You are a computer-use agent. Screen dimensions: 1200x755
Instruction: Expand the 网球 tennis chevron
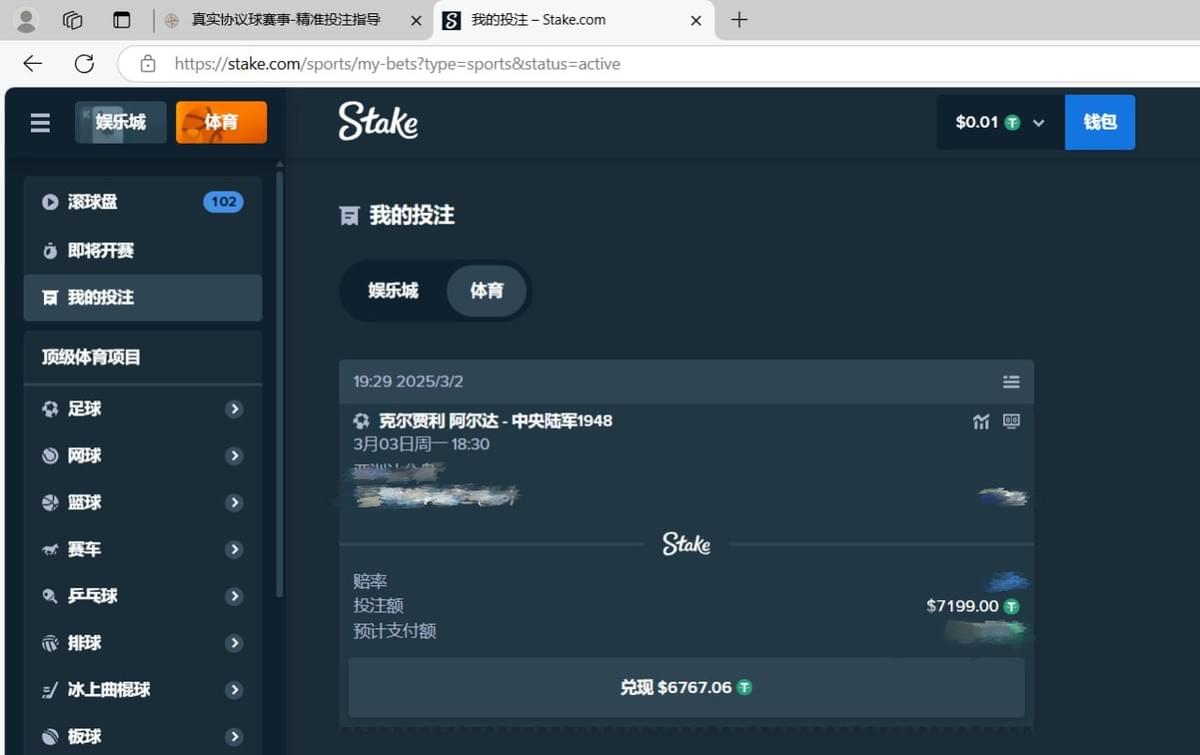click(x=234, y=456)
